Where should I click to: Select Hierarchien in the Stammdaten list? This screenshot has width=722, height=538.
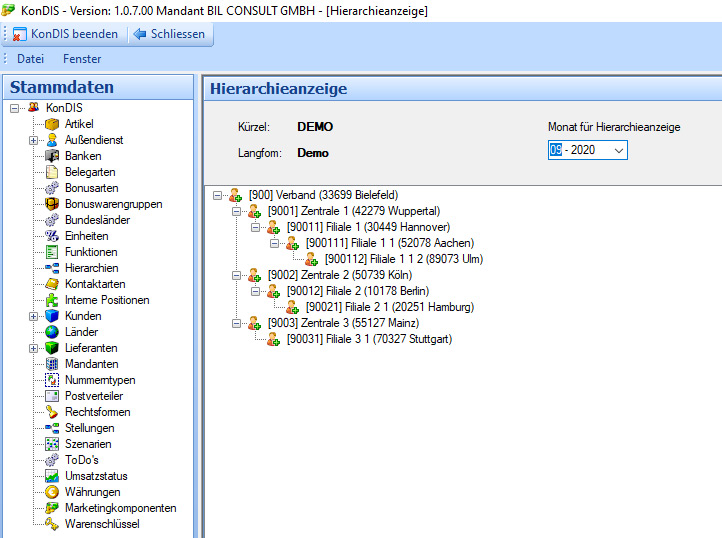pyautogui.click(x=91, y=268)
